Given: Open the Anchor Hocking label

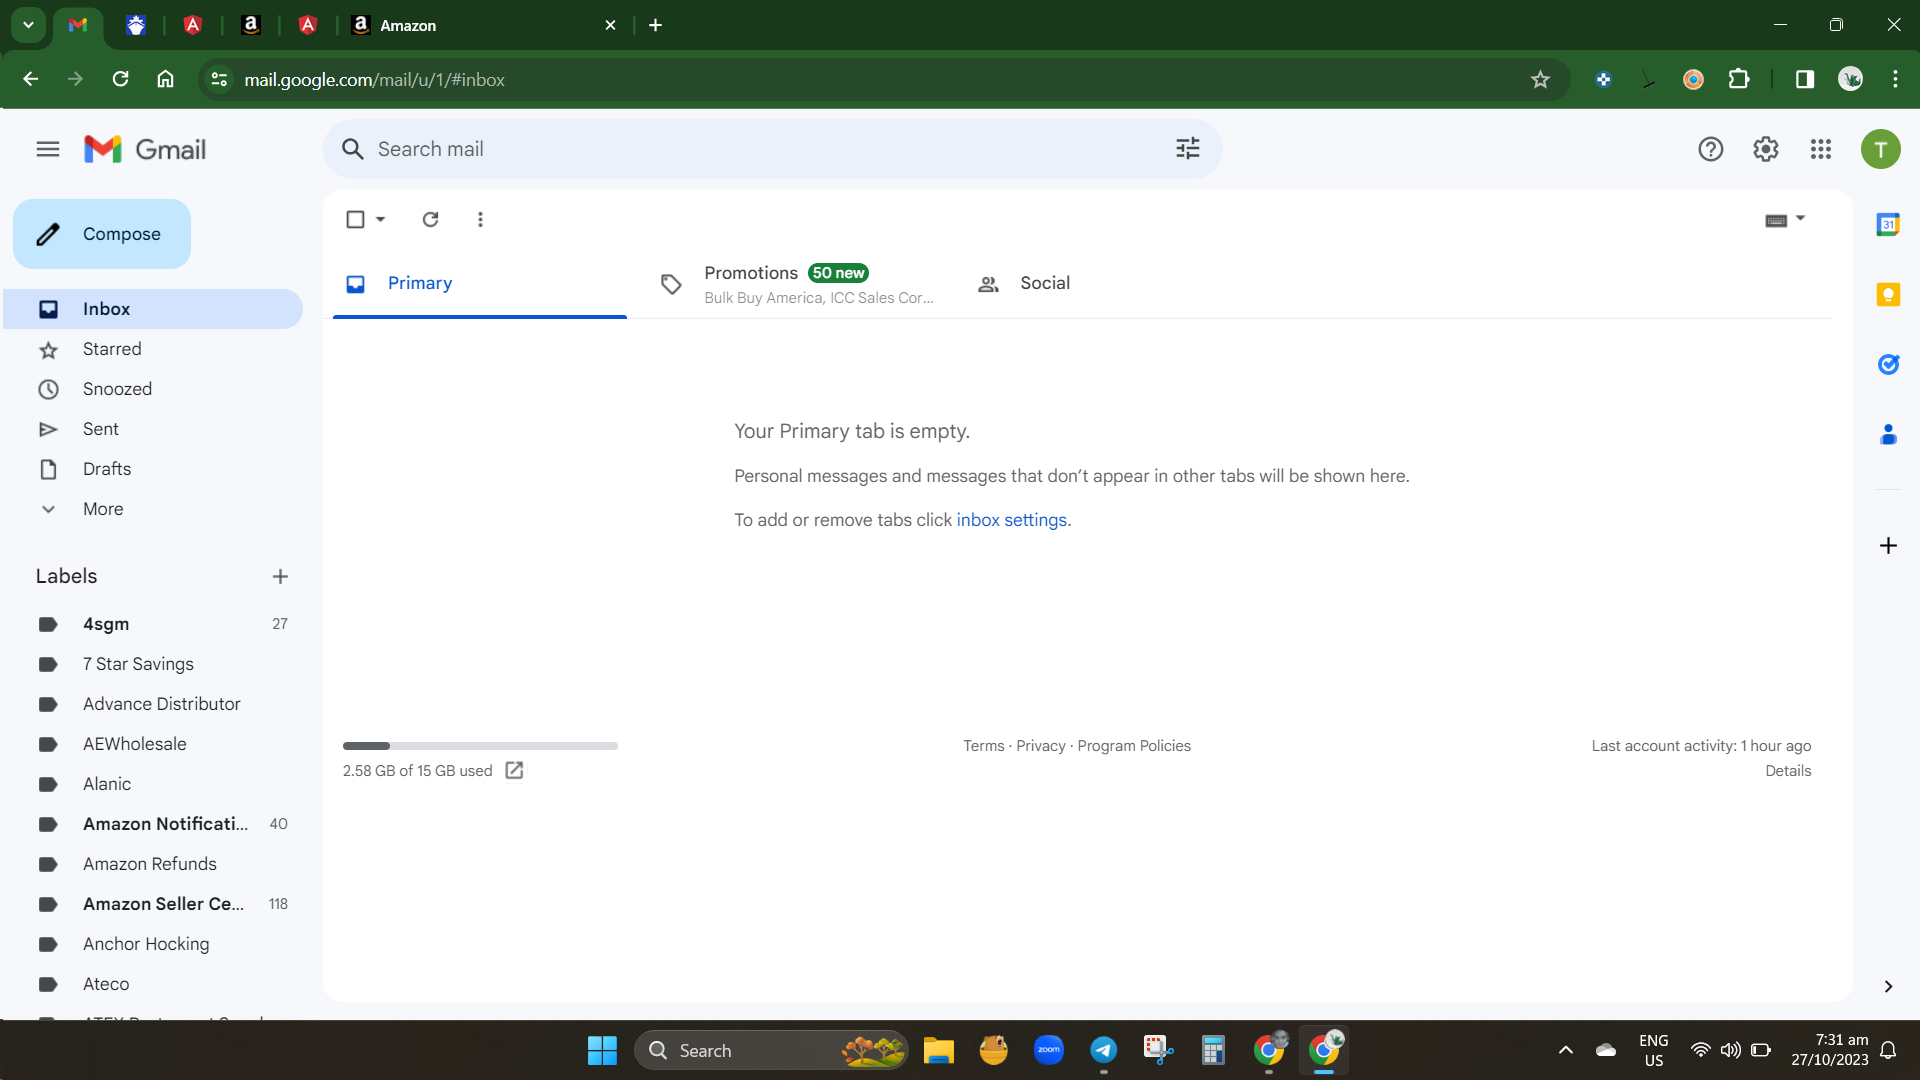Looking at the screenshot, I should coord(153,944).
